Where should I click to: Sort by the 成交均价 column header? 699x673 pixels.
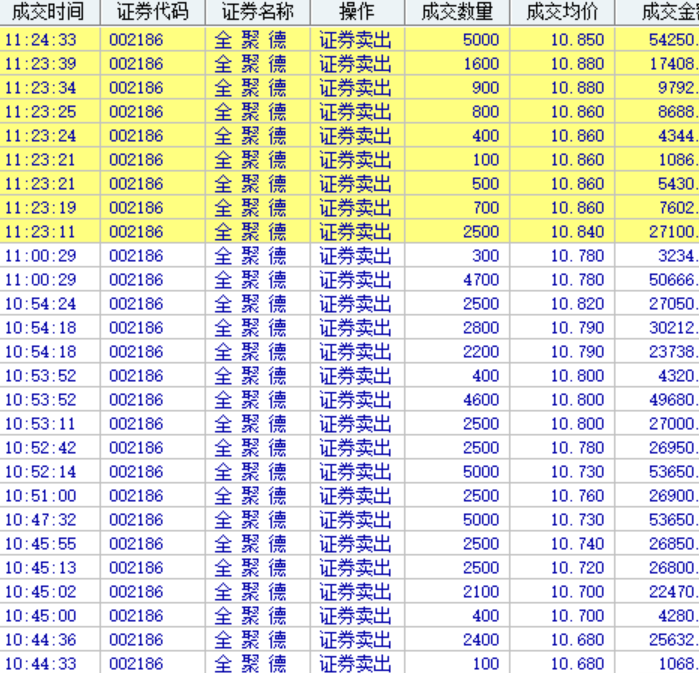(x=562, y=12)
